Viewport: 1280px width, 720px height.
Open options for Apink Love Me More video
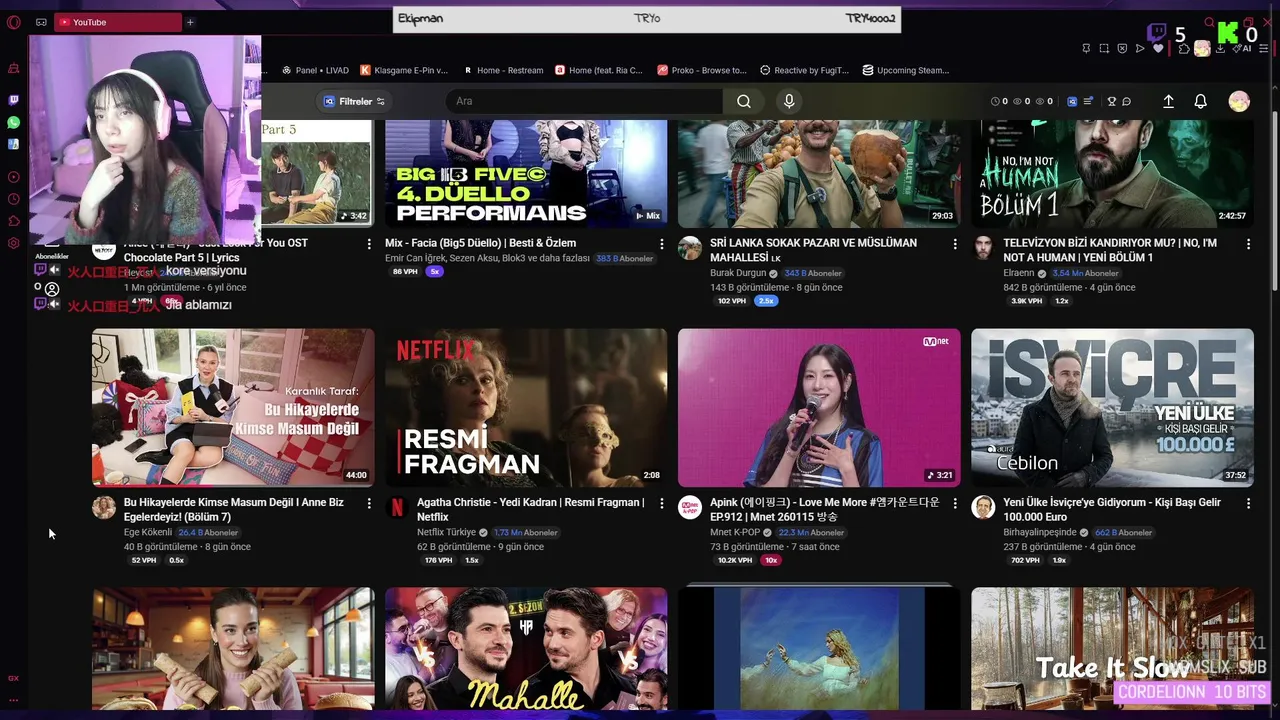pyautogui.click(x=954, y=503)
